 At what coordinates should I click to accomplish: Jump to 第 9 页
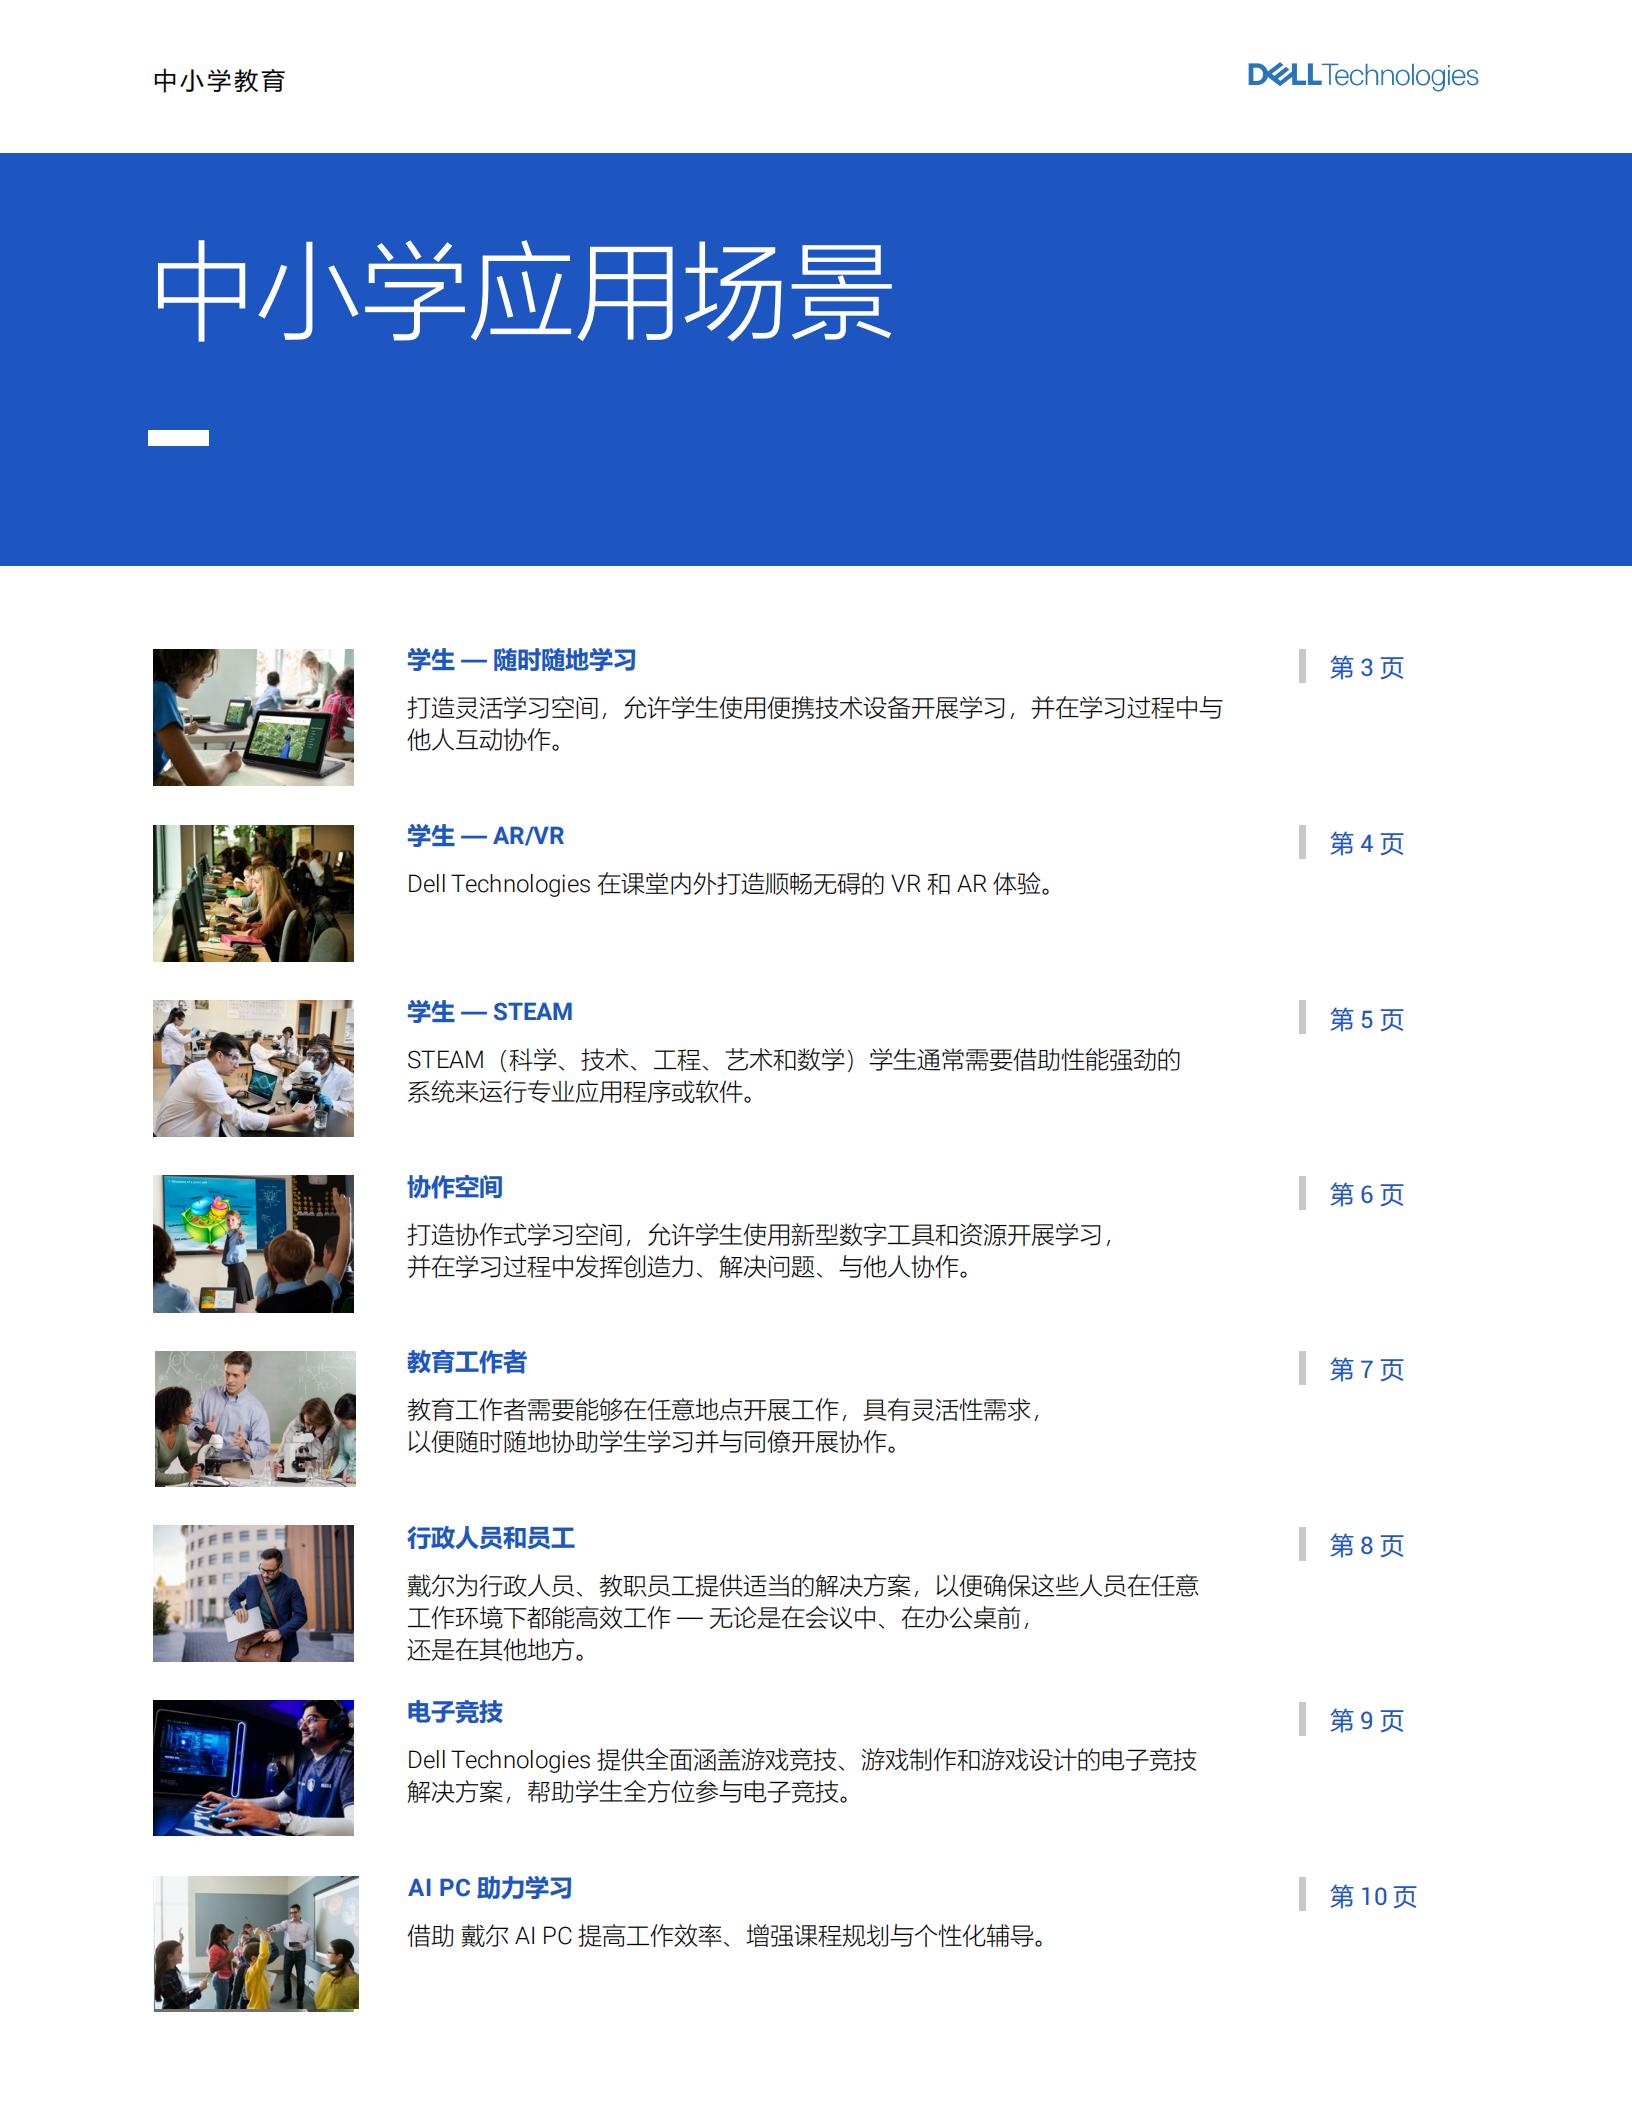click(x=1366, y=1720)
